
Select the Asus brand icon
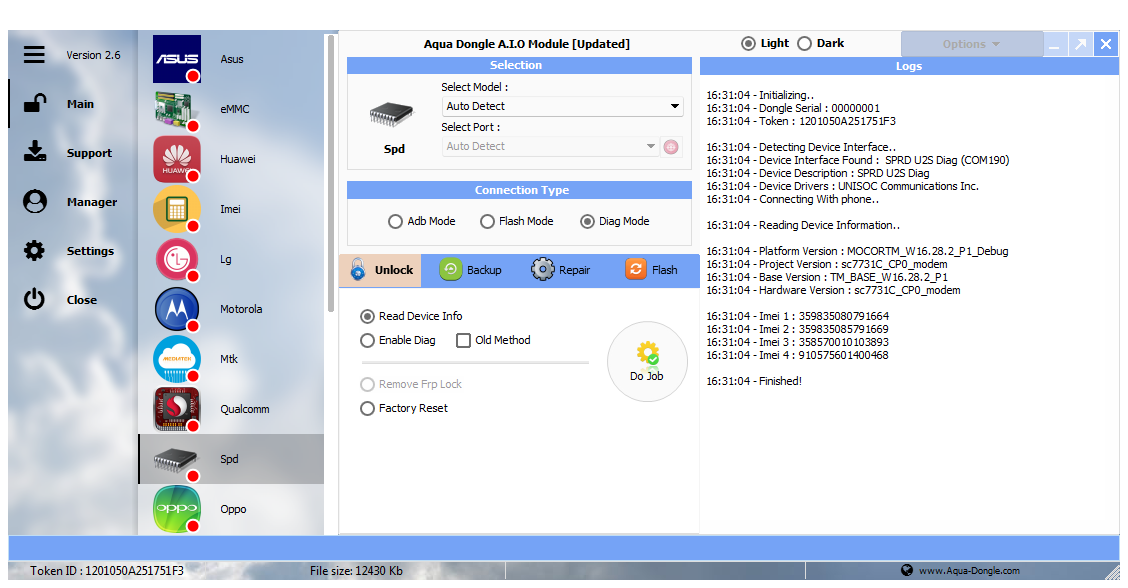click(x=177, y=59)
